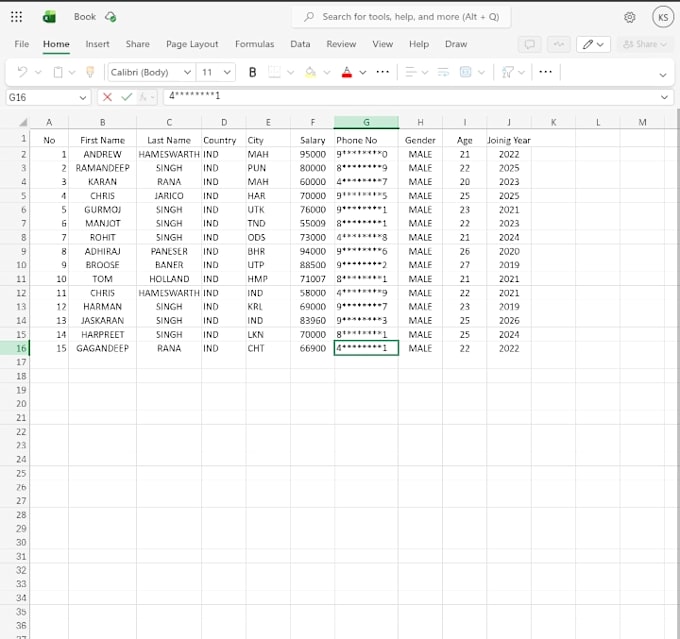The width and height of the screenshot is (680, 639).
Task: Toggle Bold formatting
Action: coord(252,72)
